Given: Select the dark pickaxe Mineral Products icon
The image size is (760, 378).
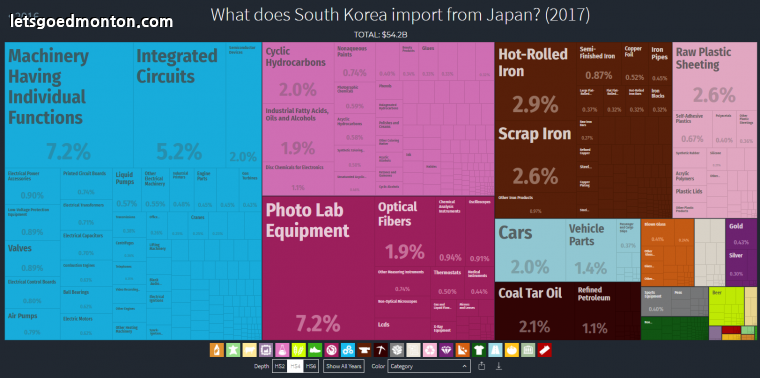Looking at the screenshot, I should [x=380, y=350].
